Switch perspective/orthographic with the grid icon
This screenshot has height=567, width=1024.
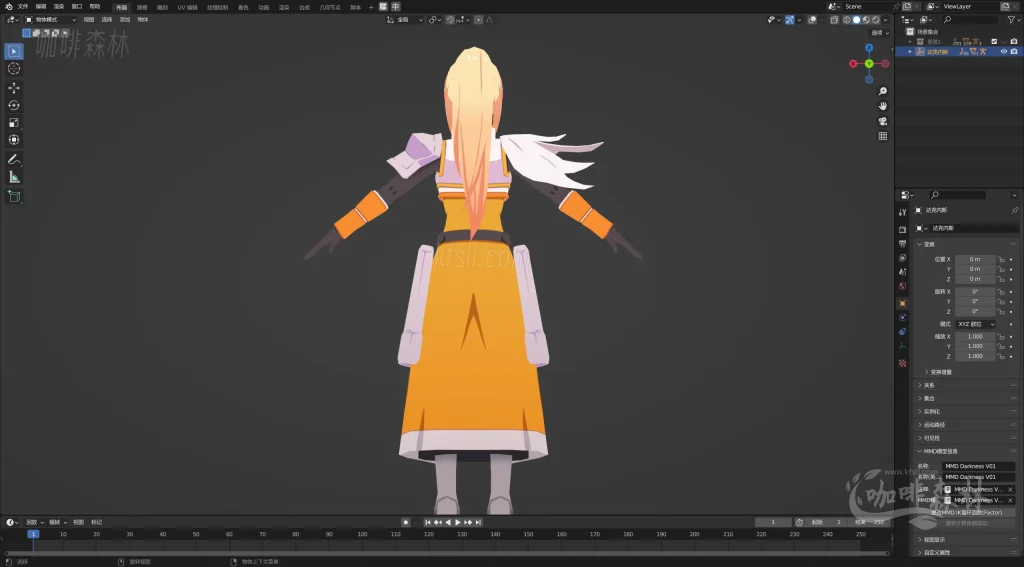click(x=882, y=136)
